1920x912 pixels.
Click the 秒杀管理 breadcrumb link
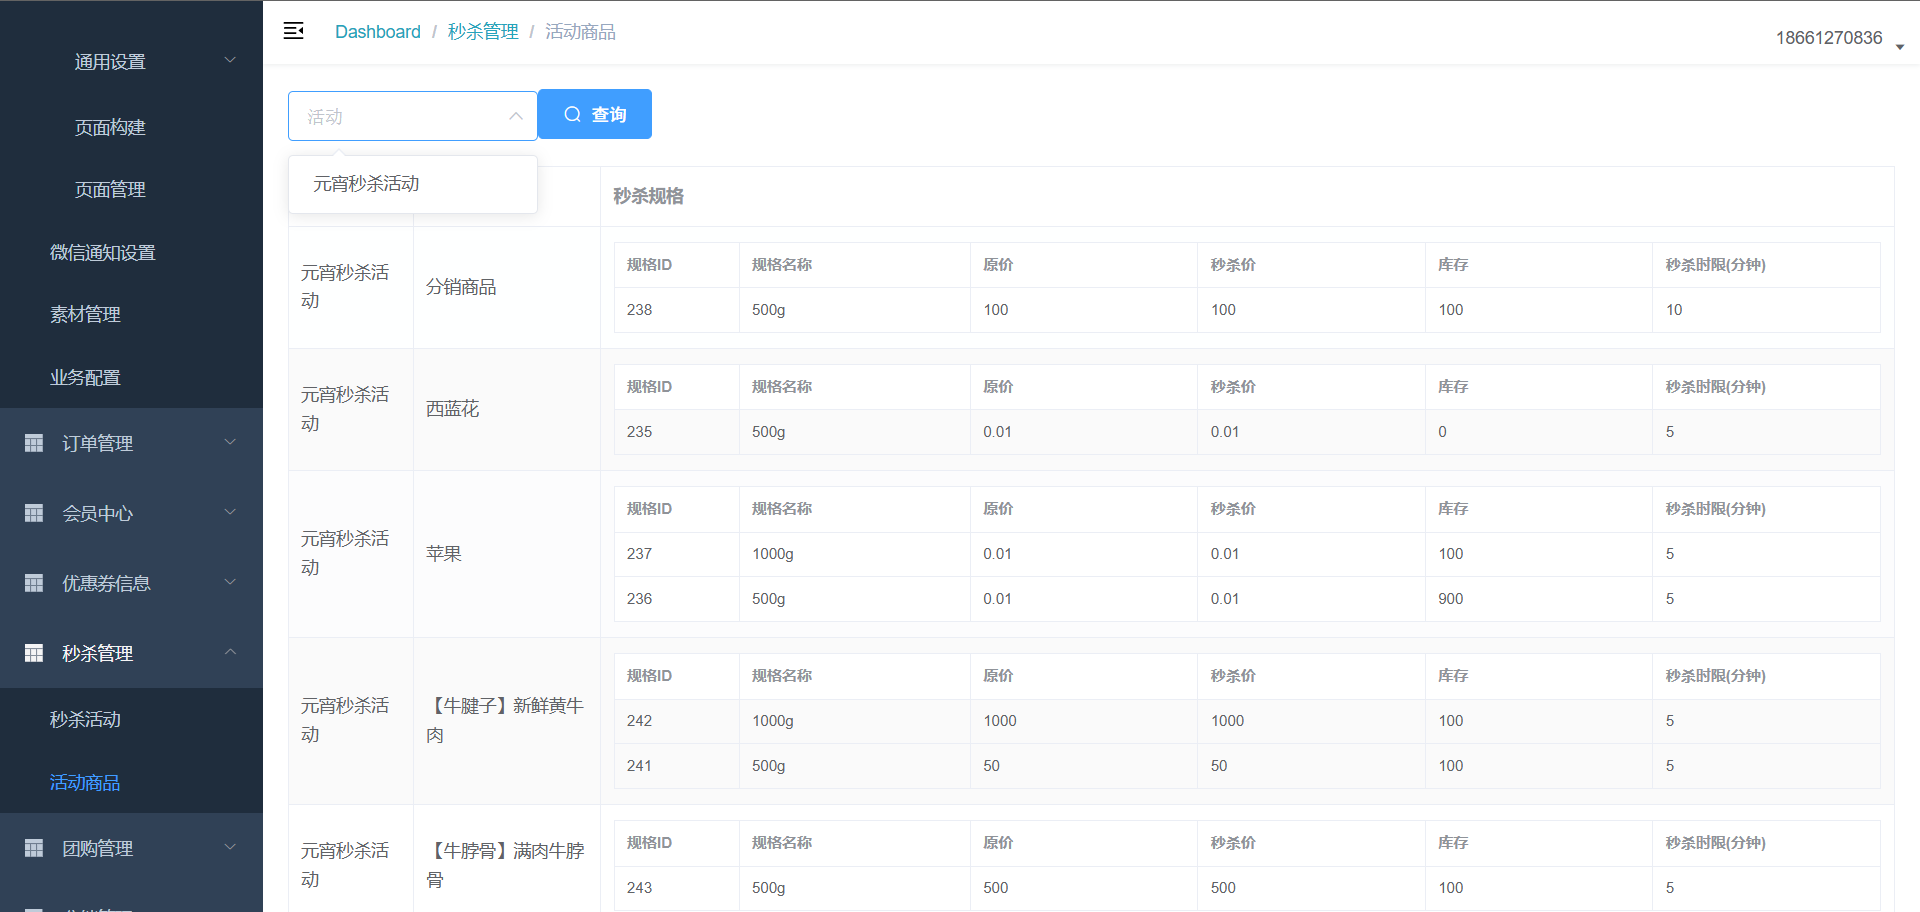pyautogui.click(x=482, y=32)
